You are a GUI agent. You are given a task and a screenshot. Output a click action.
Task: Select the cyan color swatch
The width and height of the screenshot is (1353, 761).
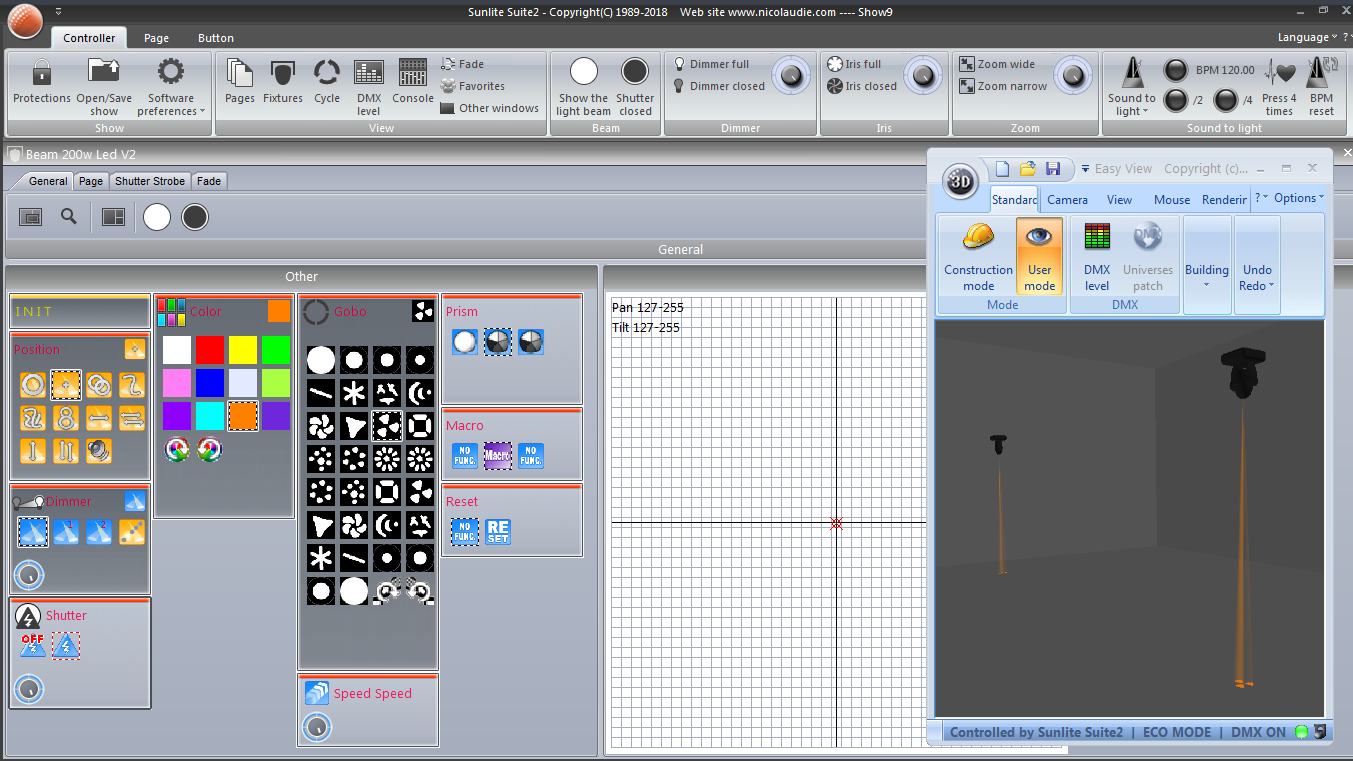point(209,415)
